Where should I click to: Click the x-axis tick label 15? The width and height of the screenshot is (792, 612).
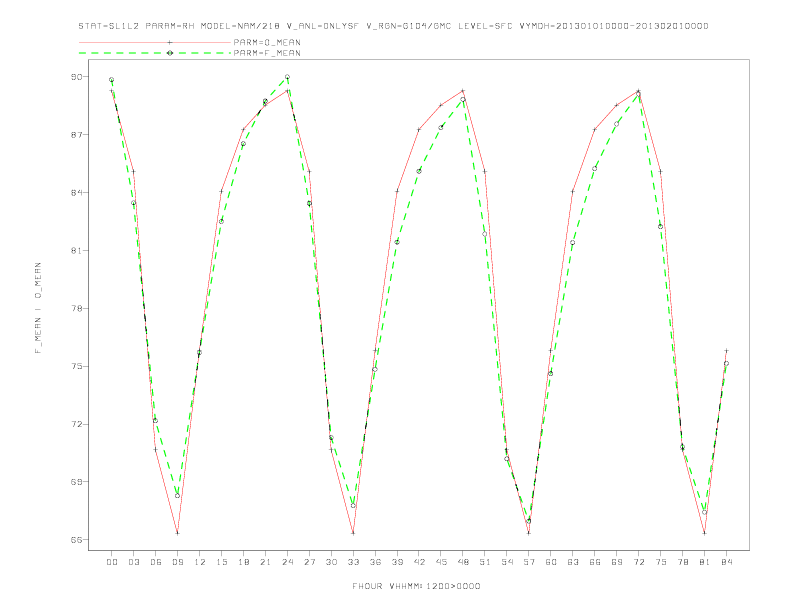221,562
